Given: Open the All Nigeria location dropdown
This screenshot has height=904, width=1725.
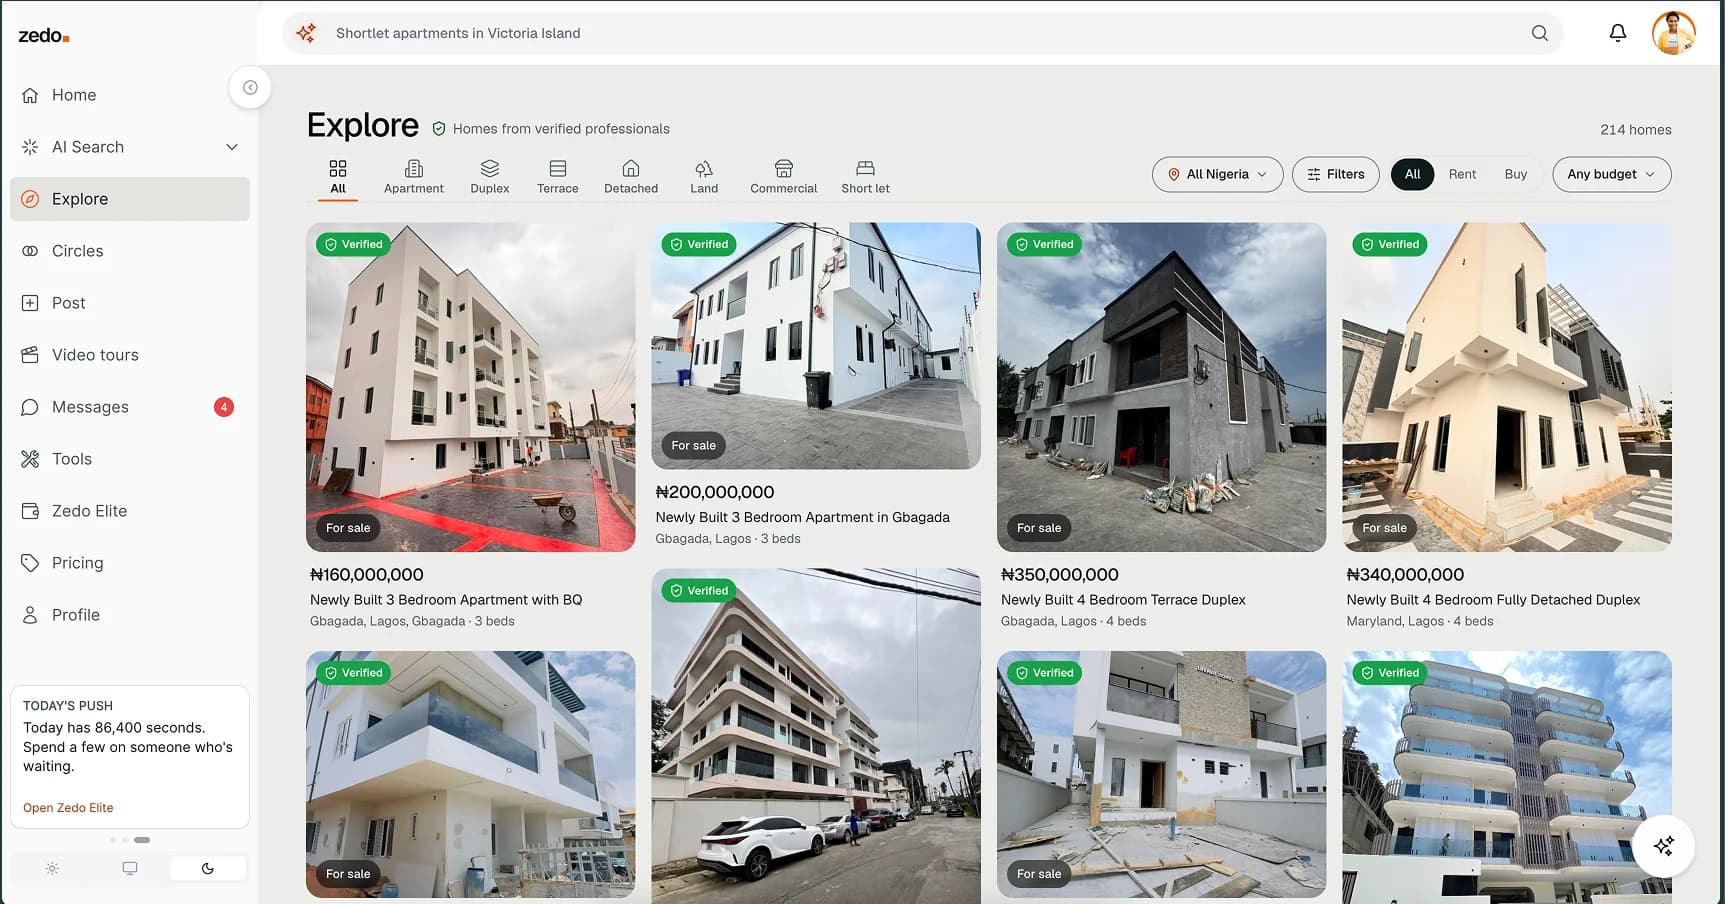Looking at the screenshot, I should [1217, 174].
